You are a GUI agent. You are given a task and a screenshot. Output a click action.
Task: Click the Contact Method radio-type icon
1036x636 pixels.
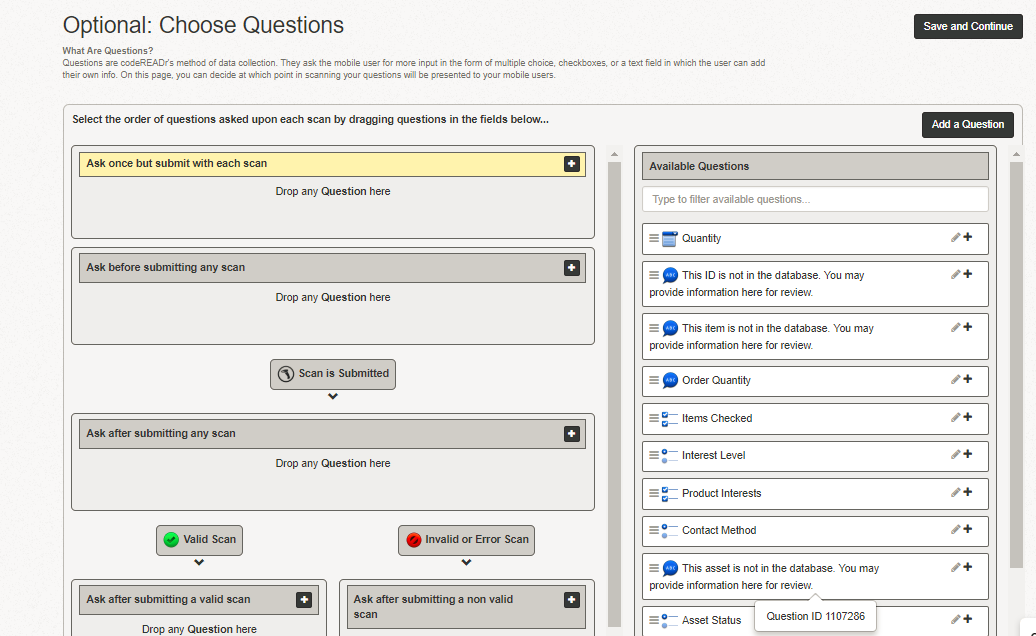(x=669, y=530)
